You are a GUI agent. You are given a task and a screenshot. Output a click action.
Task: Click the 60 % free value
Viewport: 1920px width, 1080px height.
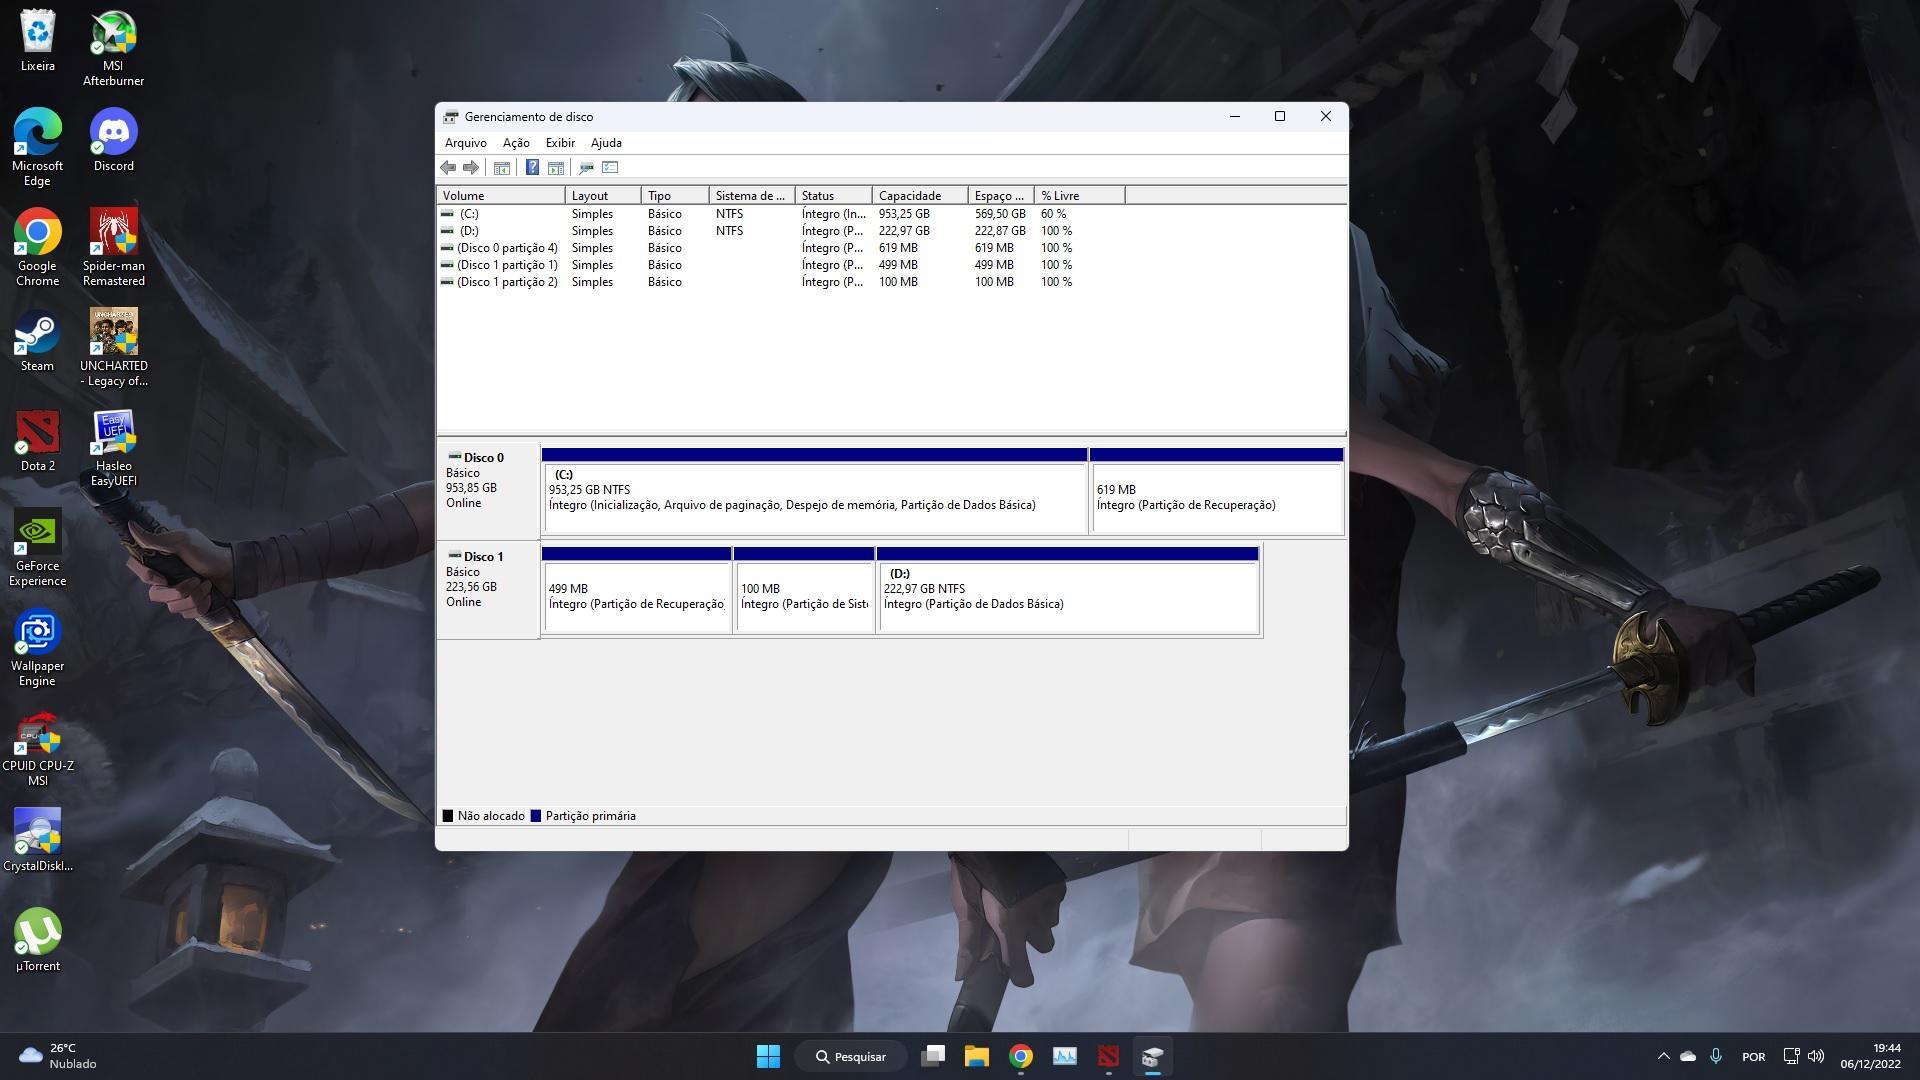click(1053, 214)
